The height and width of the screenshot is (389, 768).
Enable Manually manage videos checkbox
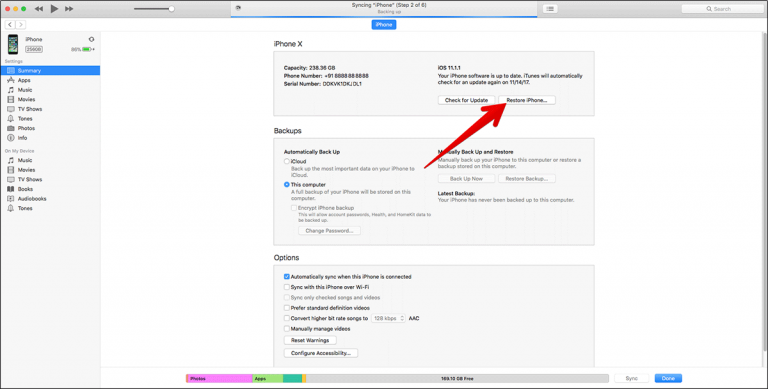287,329
